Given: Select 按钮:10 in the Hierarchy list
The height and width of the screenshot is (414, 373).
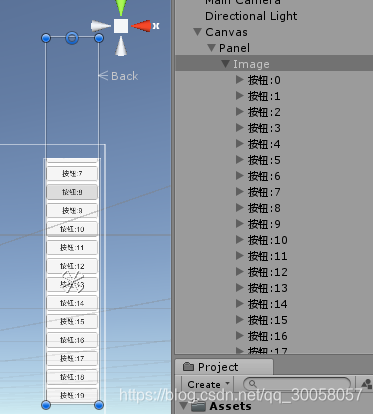Looking at the screenshot, I should pyautogui.click(x=268, y=240).
